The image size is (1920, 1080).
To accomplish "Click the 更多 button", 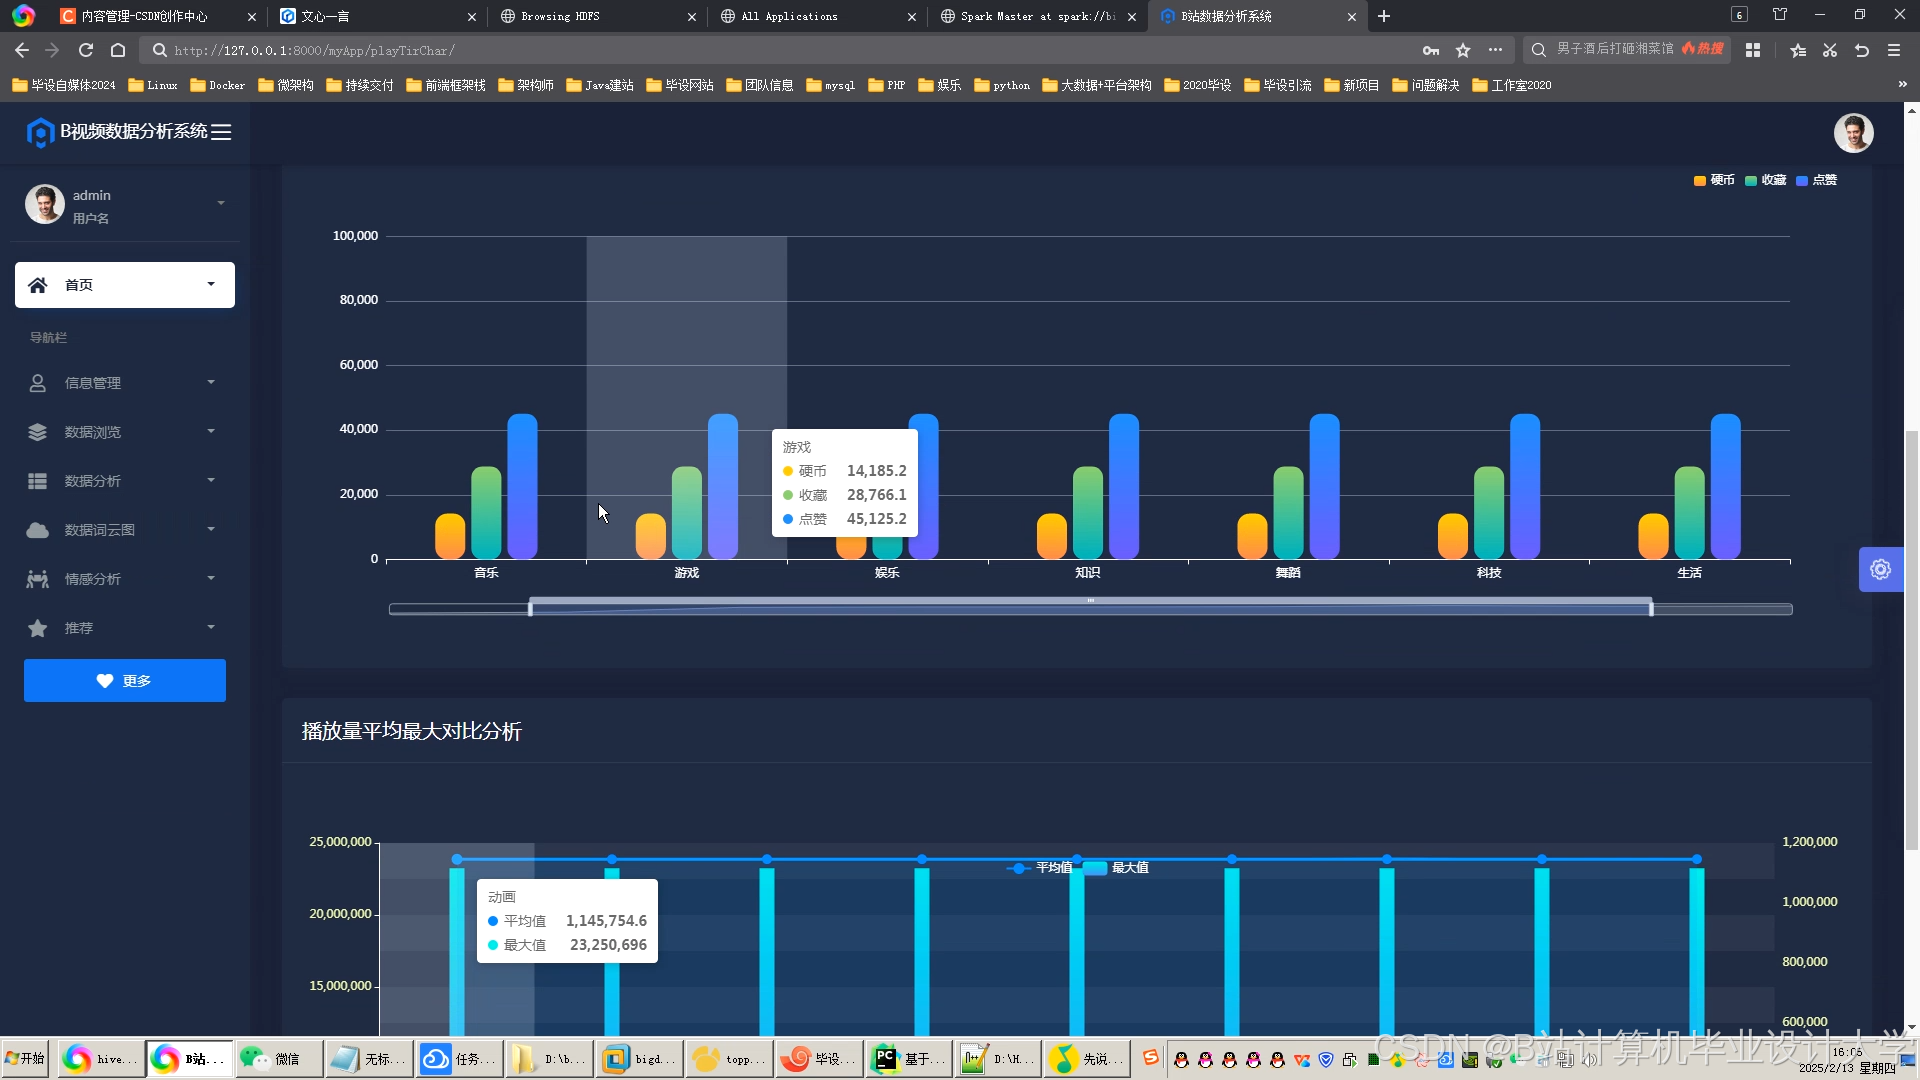I will 125,681.
